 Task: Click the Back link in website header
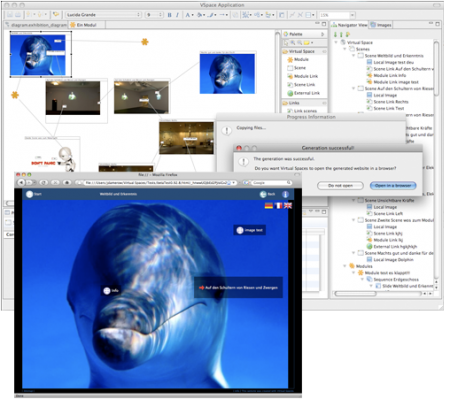click(268, 194)
